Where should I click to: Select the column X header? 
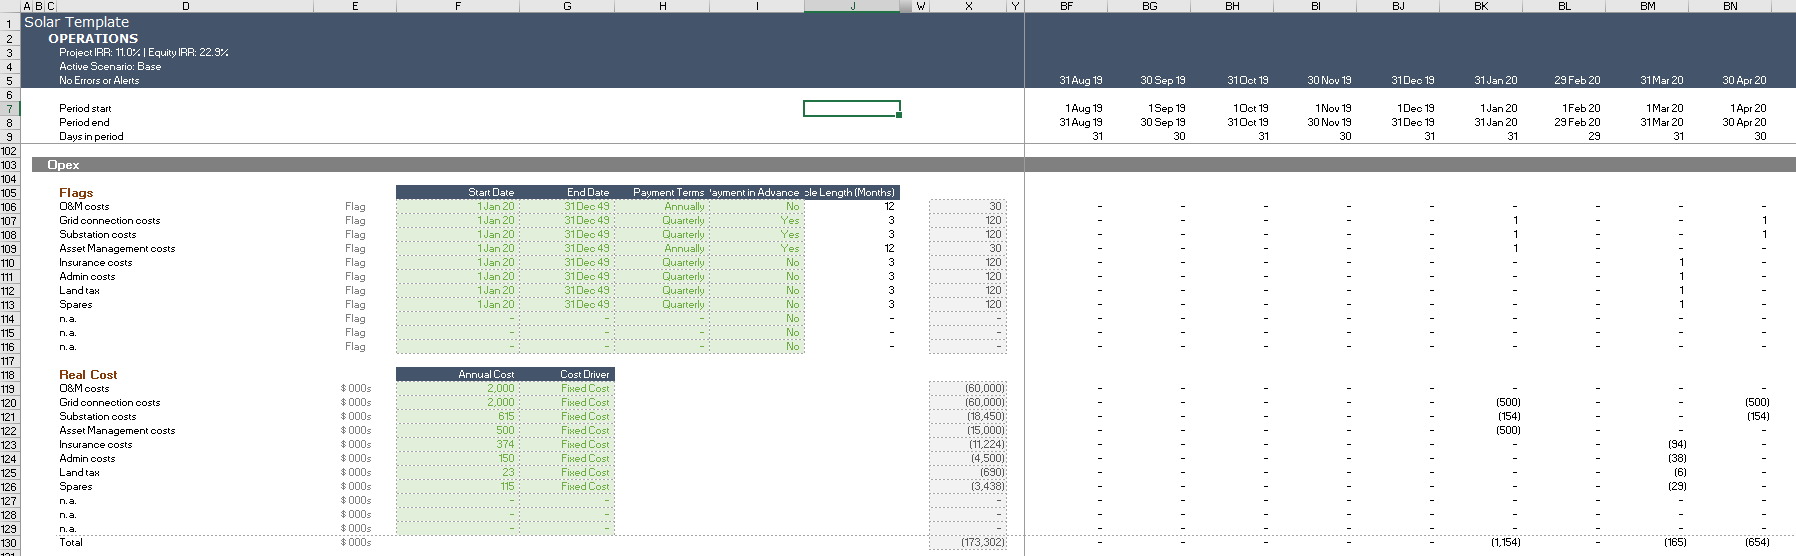(x=968, y=6)
